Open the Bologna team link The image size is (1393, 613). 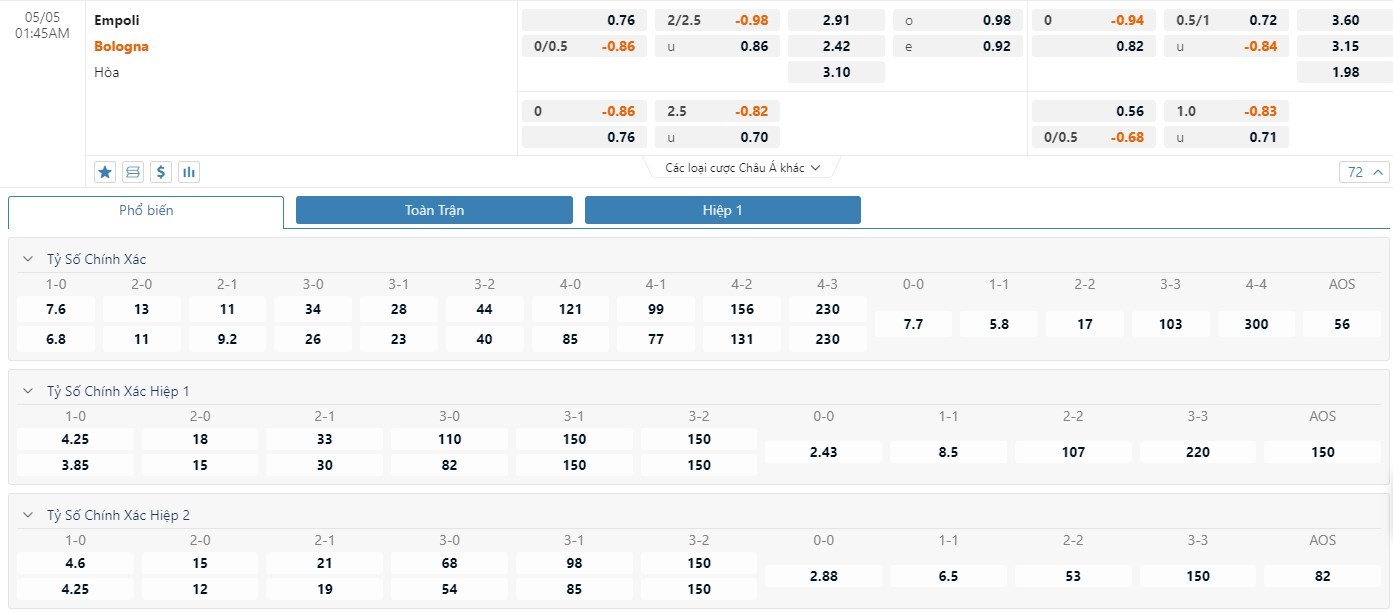121,46
